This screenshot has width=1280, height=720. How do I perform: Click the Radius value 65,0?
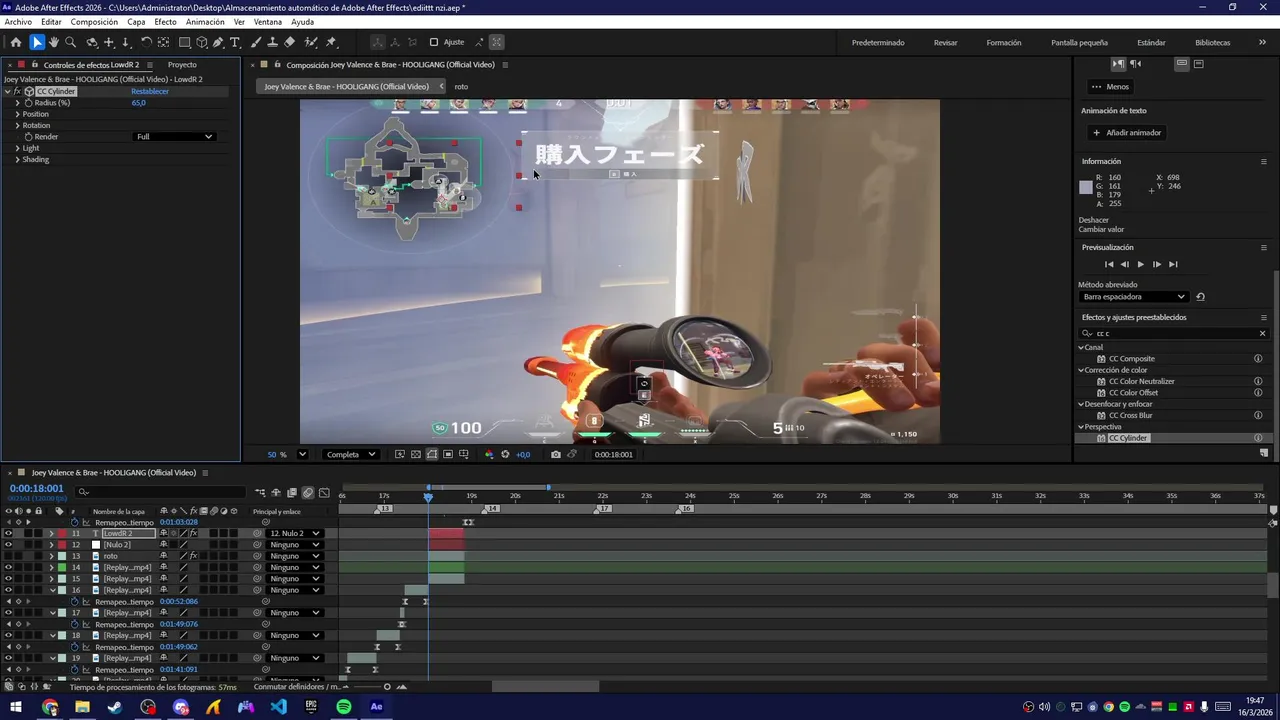pos(139,103)
